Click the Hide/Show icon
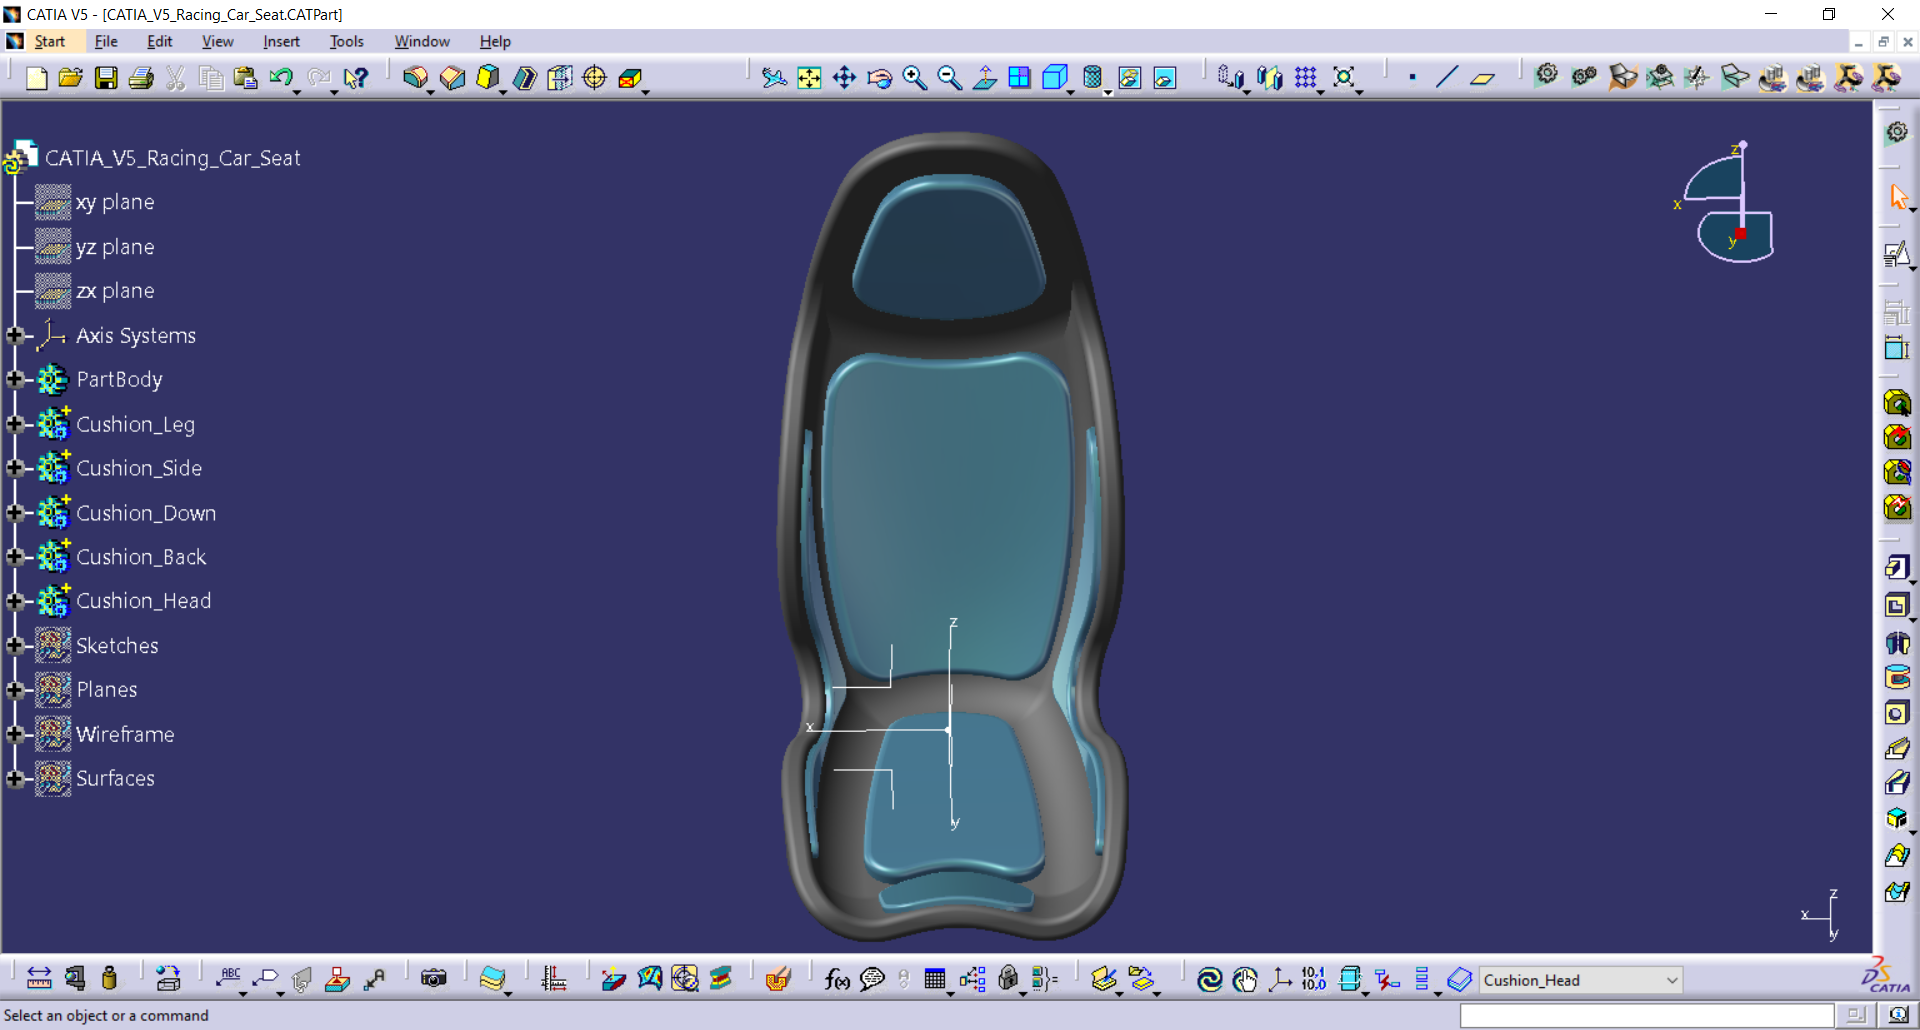 pyautogui.click(x=1130, y=78)
